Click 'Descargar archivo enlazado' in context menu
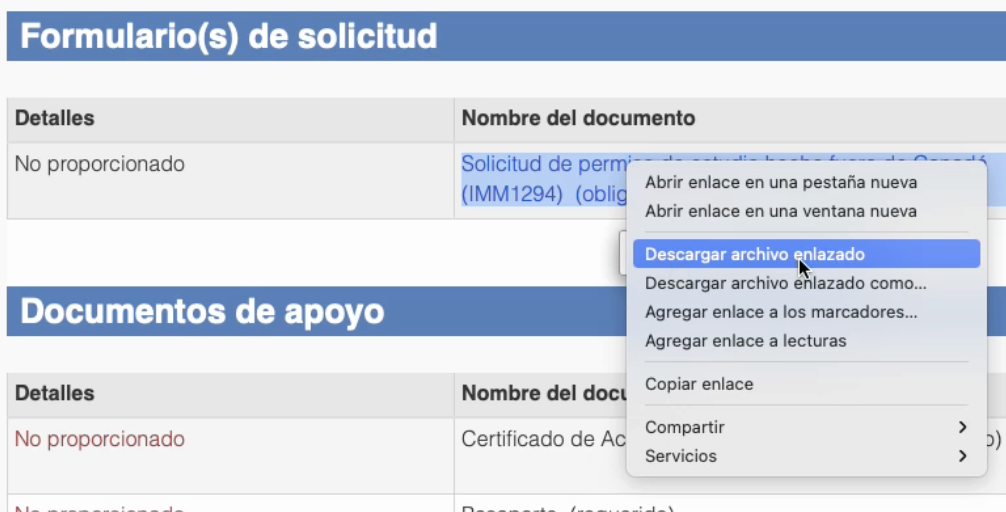The image size is (1006, 512). coord(754,254)
